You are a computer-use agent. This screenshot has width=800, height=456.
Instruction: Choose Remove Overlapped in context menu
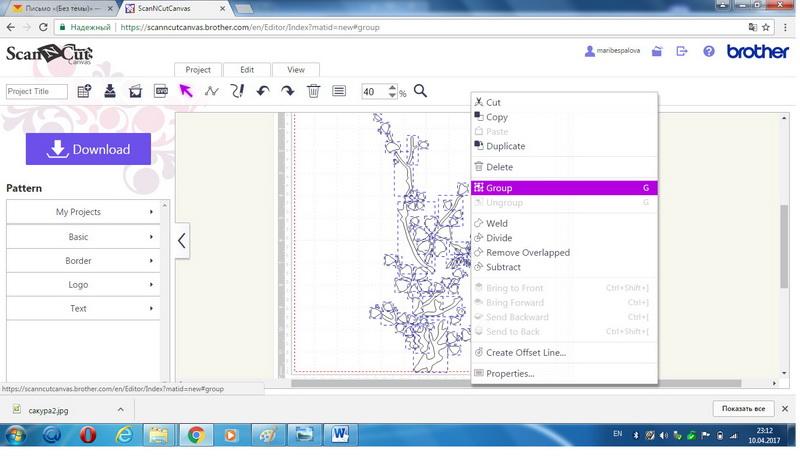coord(564,253)
